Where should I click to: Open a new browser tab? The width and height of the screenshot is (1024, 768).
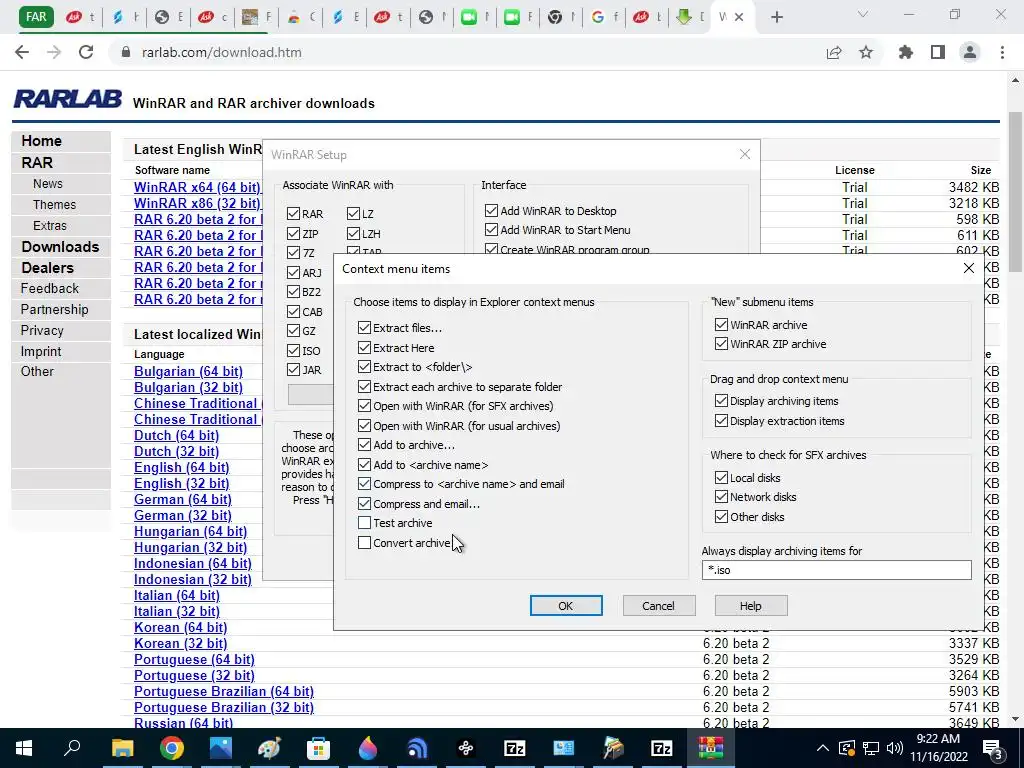pos(776,17)
